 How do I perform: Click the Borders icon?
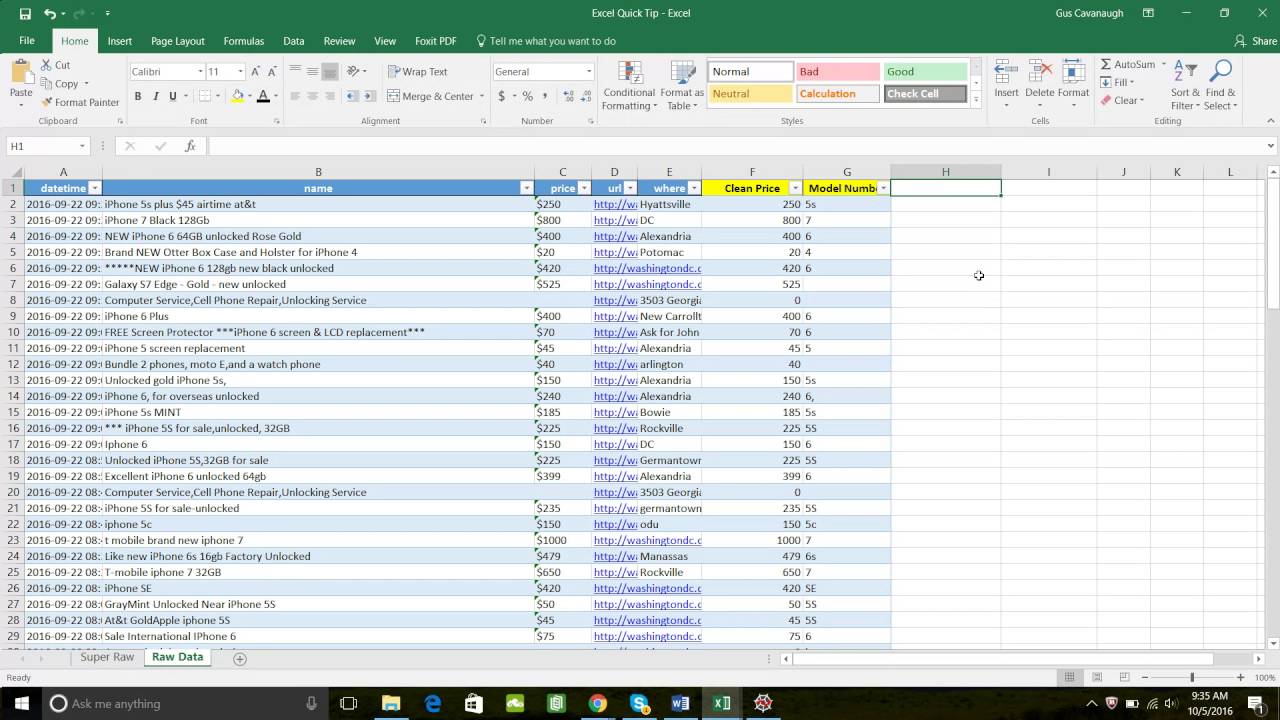pyautogui.click(x=204, y=96)
